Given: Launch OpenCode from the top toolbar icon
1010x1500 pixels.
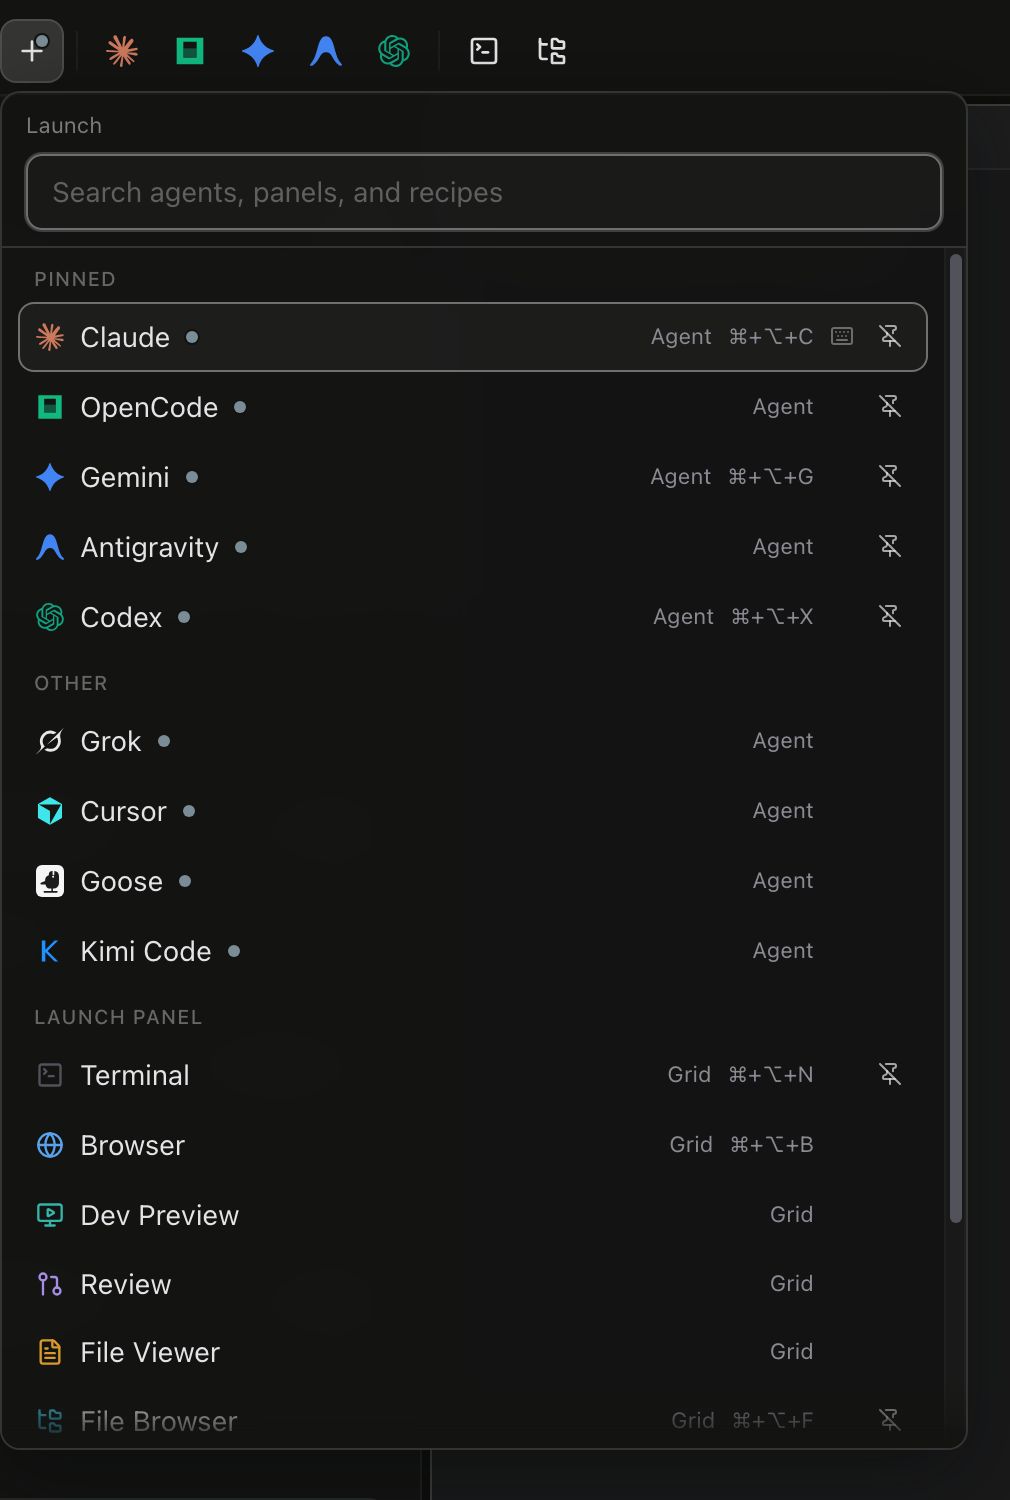Looking at the screenshot, I should click(190, 51).
